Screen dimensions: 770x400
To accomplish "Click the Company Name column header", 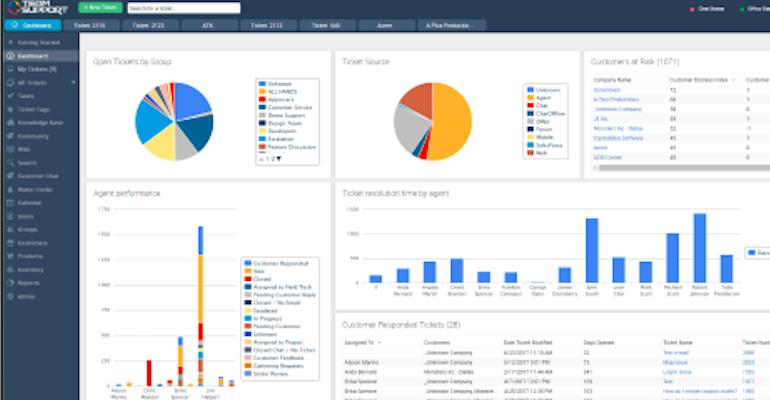I will click(612, 80).
